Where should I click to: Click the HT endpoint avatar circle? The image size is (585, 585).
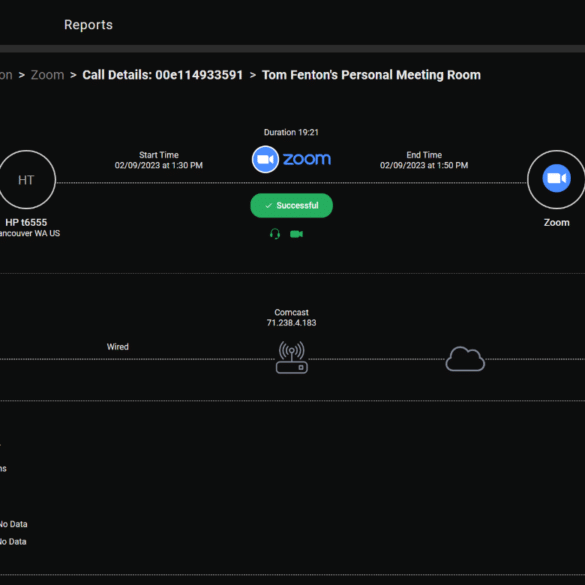[x=26, y=180]
